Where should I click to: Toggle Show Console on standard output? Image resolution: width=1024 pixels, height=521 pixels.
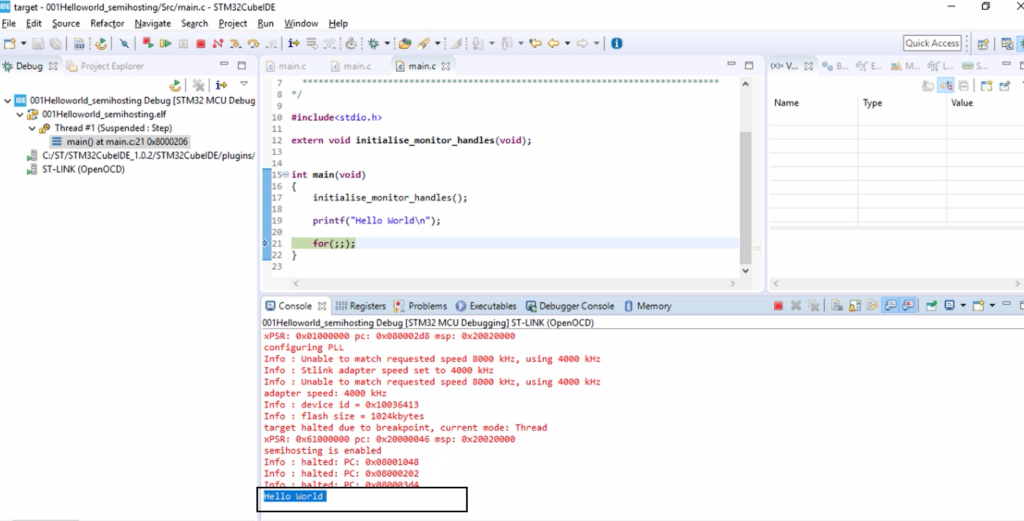tap(889, 306)
